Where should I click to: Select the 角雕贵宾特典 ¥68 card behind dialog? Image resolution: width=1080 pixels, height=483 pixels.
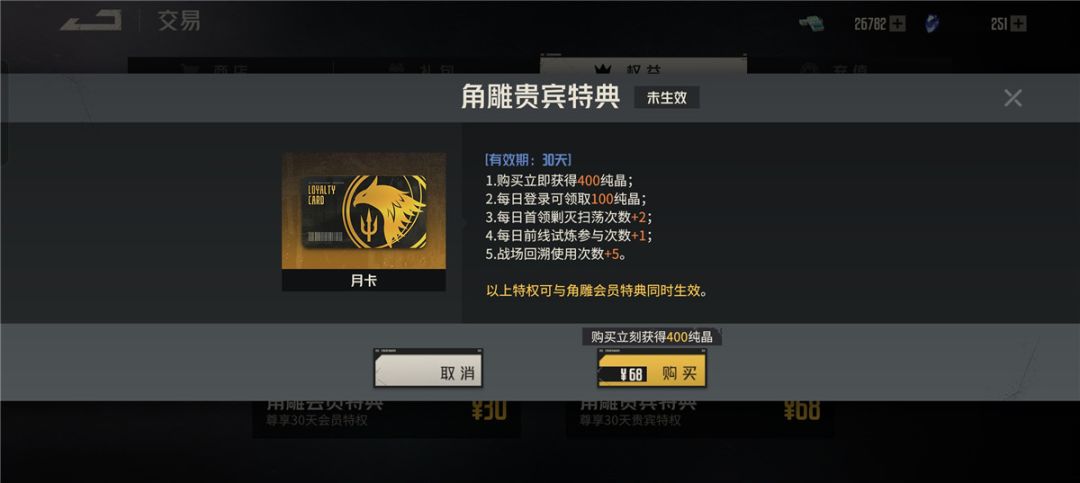(700, 416)
